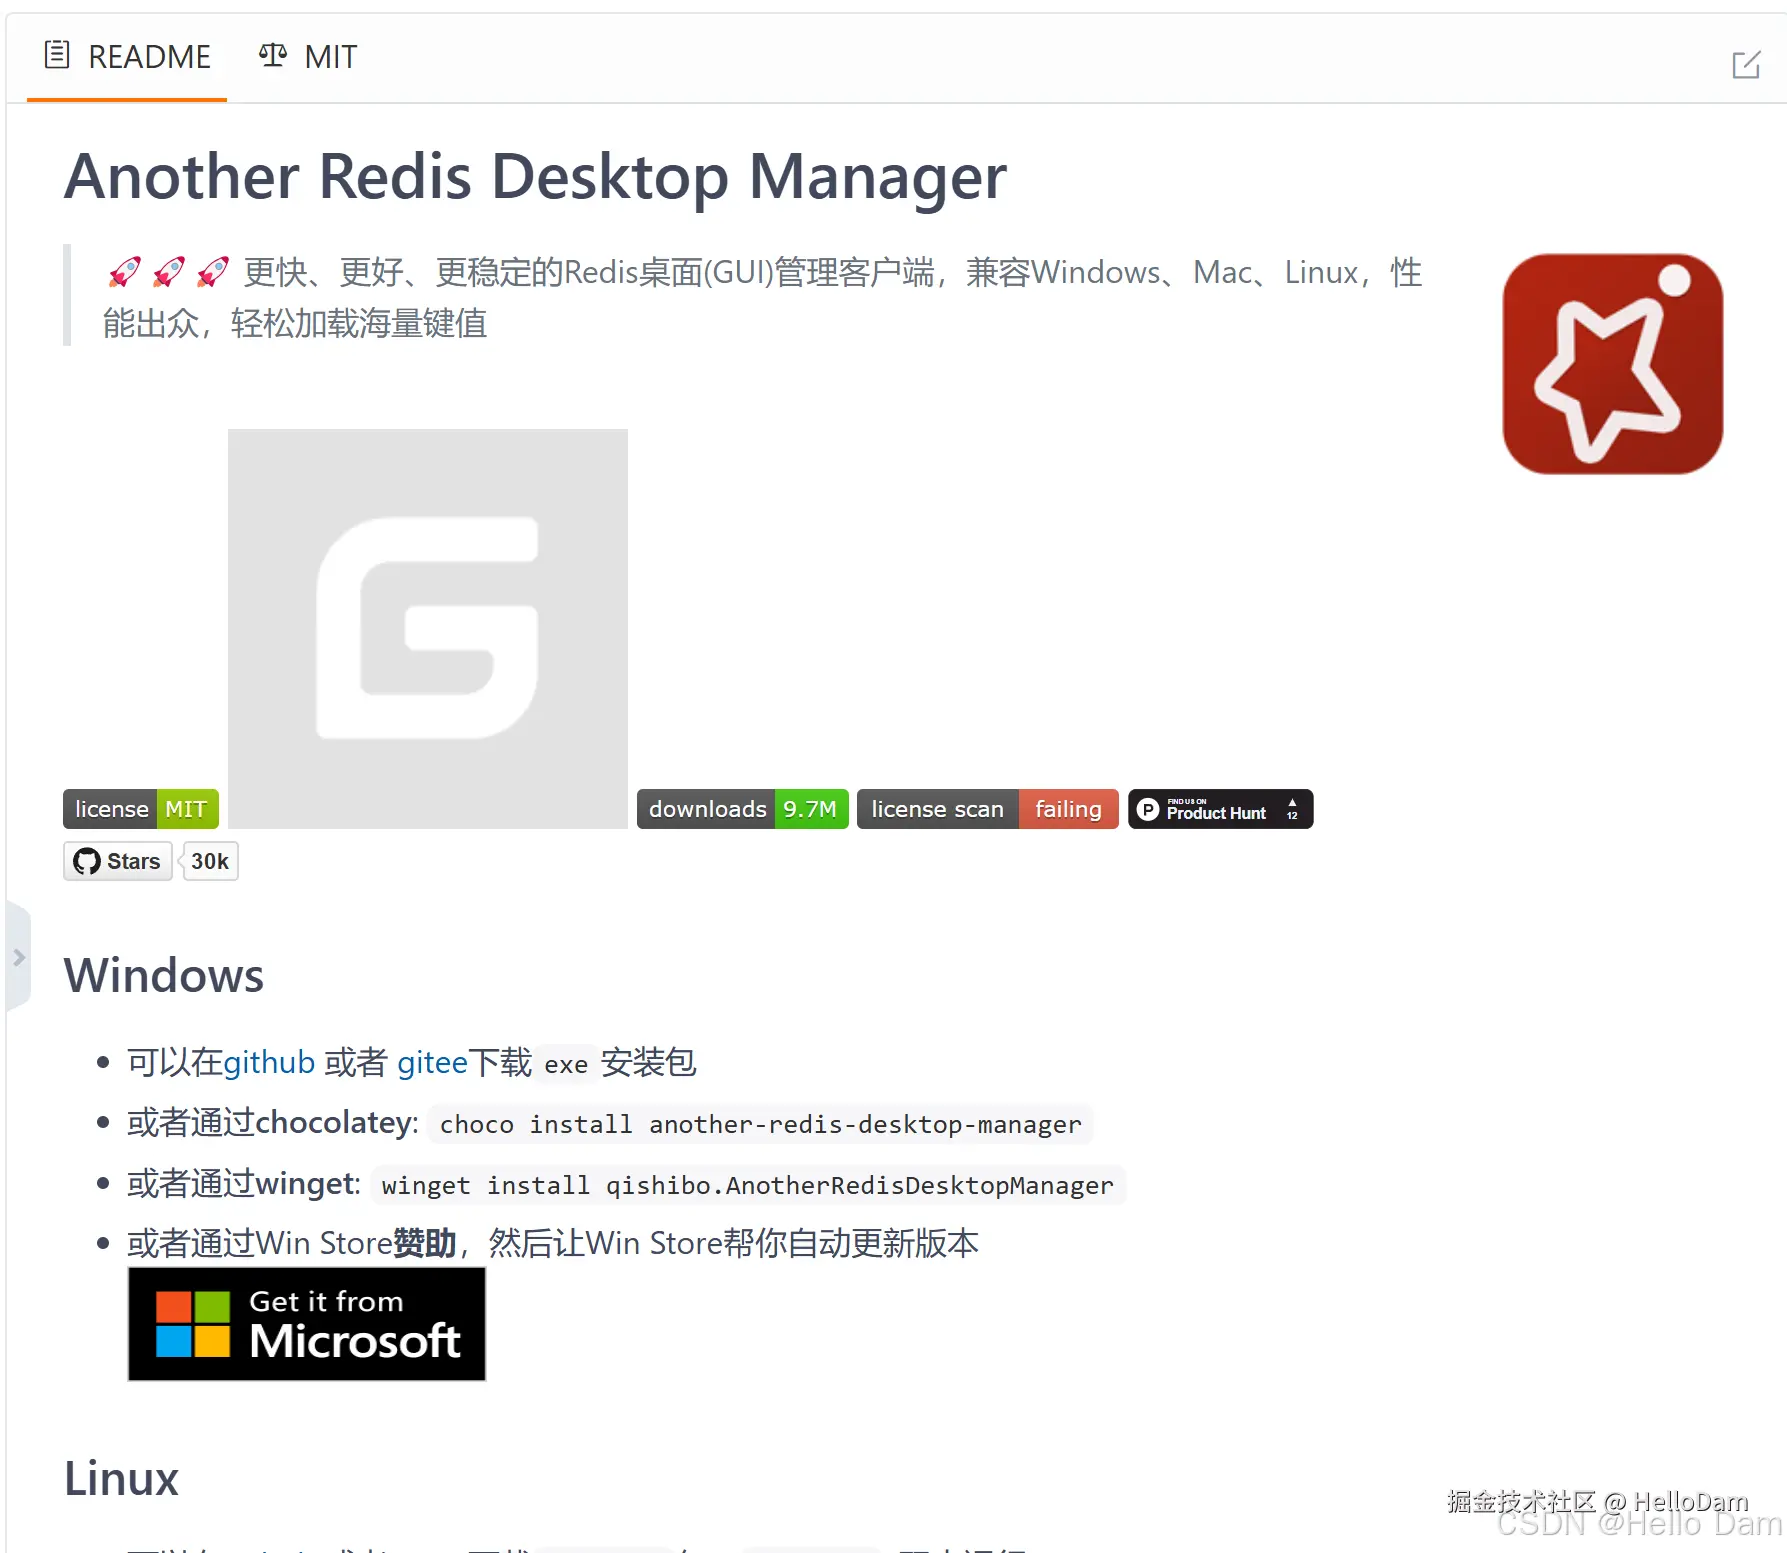The height and width of the screenshot is (1553, 1787).
Task: Click the large gray Gitee logo image
Action: click(428, 629)
